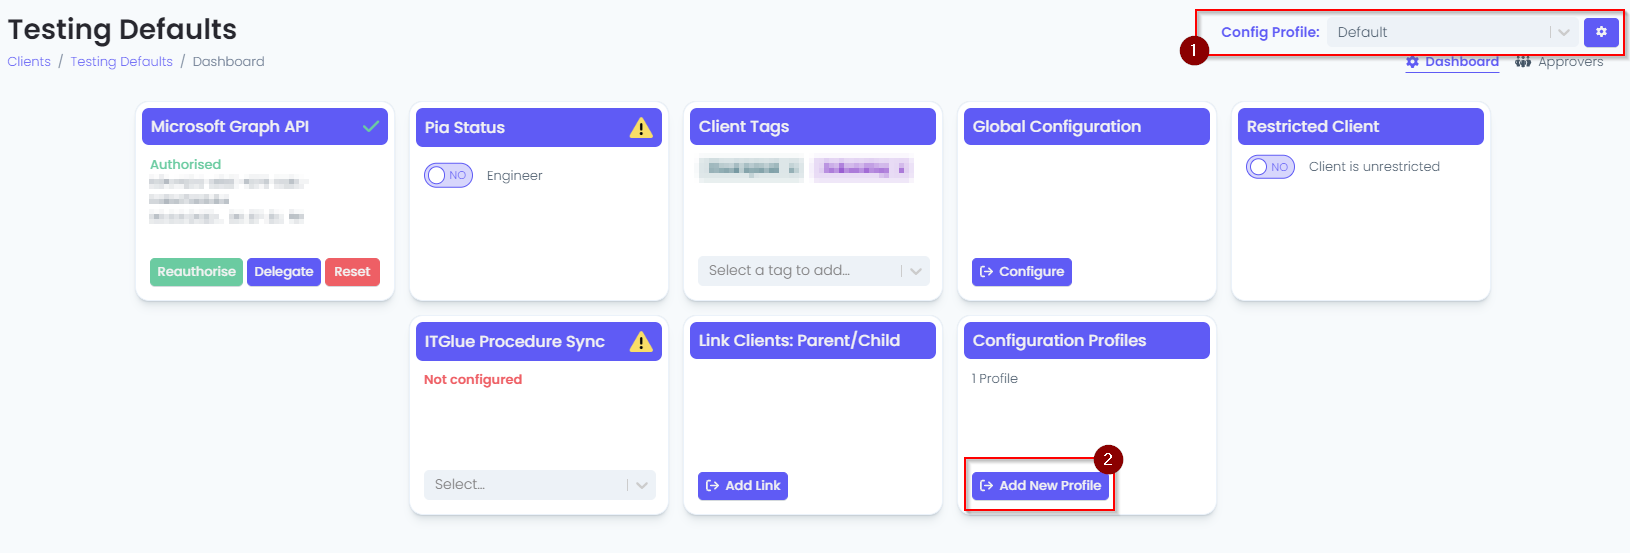Click the Microsoft Graph API green checkmark

(x=371, y=127)
